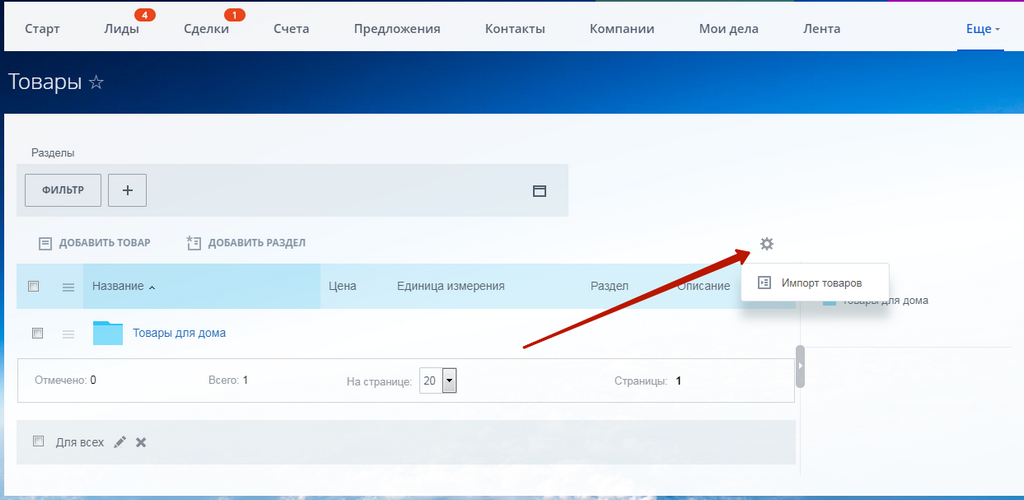The image size is (1024, 500).
Task: Click the Сделки badge showing 1
Action: (234, 14)
